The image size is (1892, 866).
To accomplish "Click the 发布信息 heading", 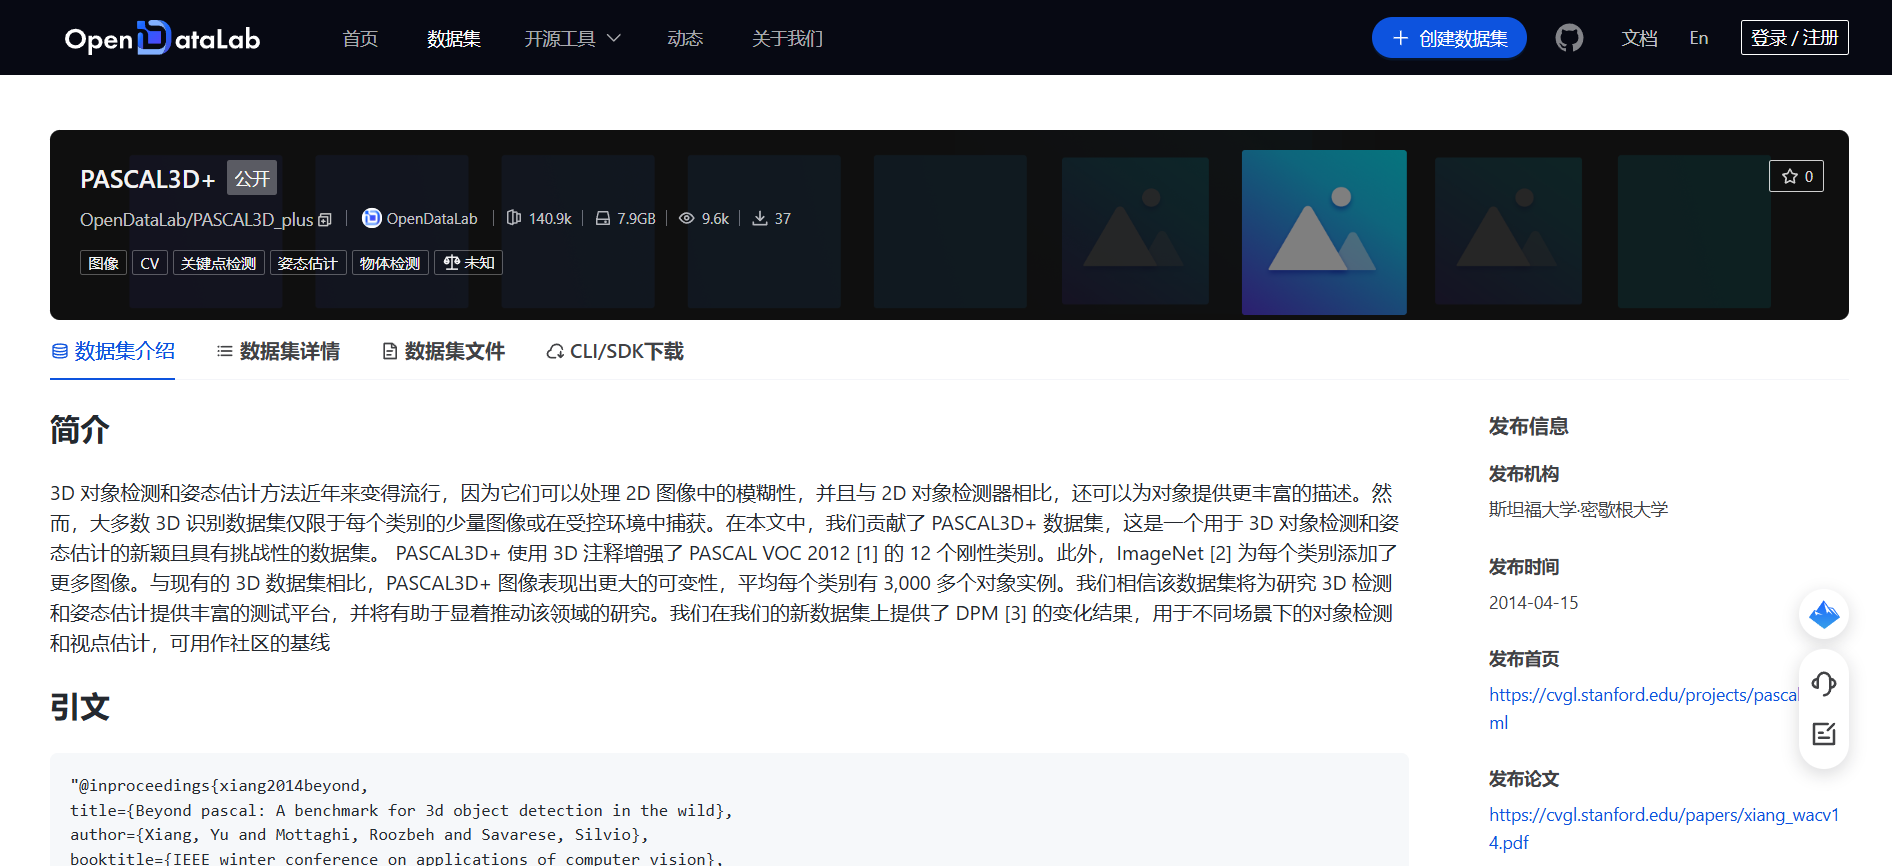I will pos(1528,426).
